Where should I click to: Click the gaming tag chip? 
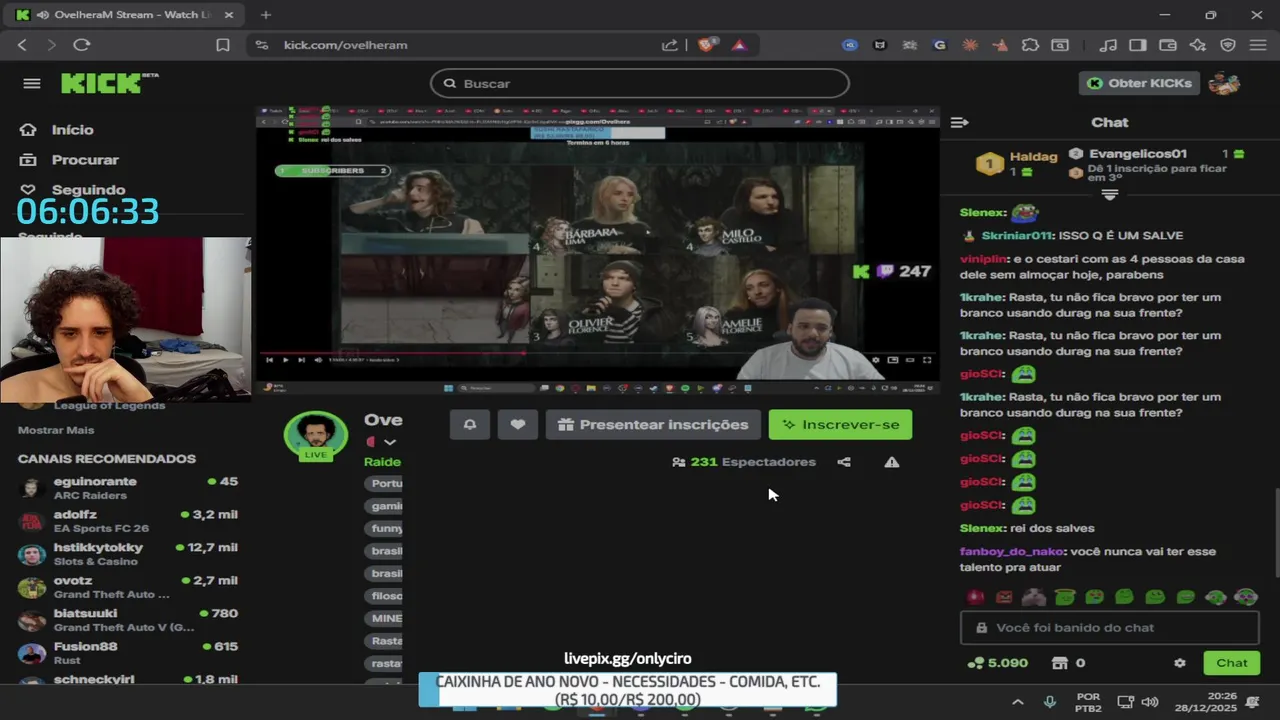[384, 506]
